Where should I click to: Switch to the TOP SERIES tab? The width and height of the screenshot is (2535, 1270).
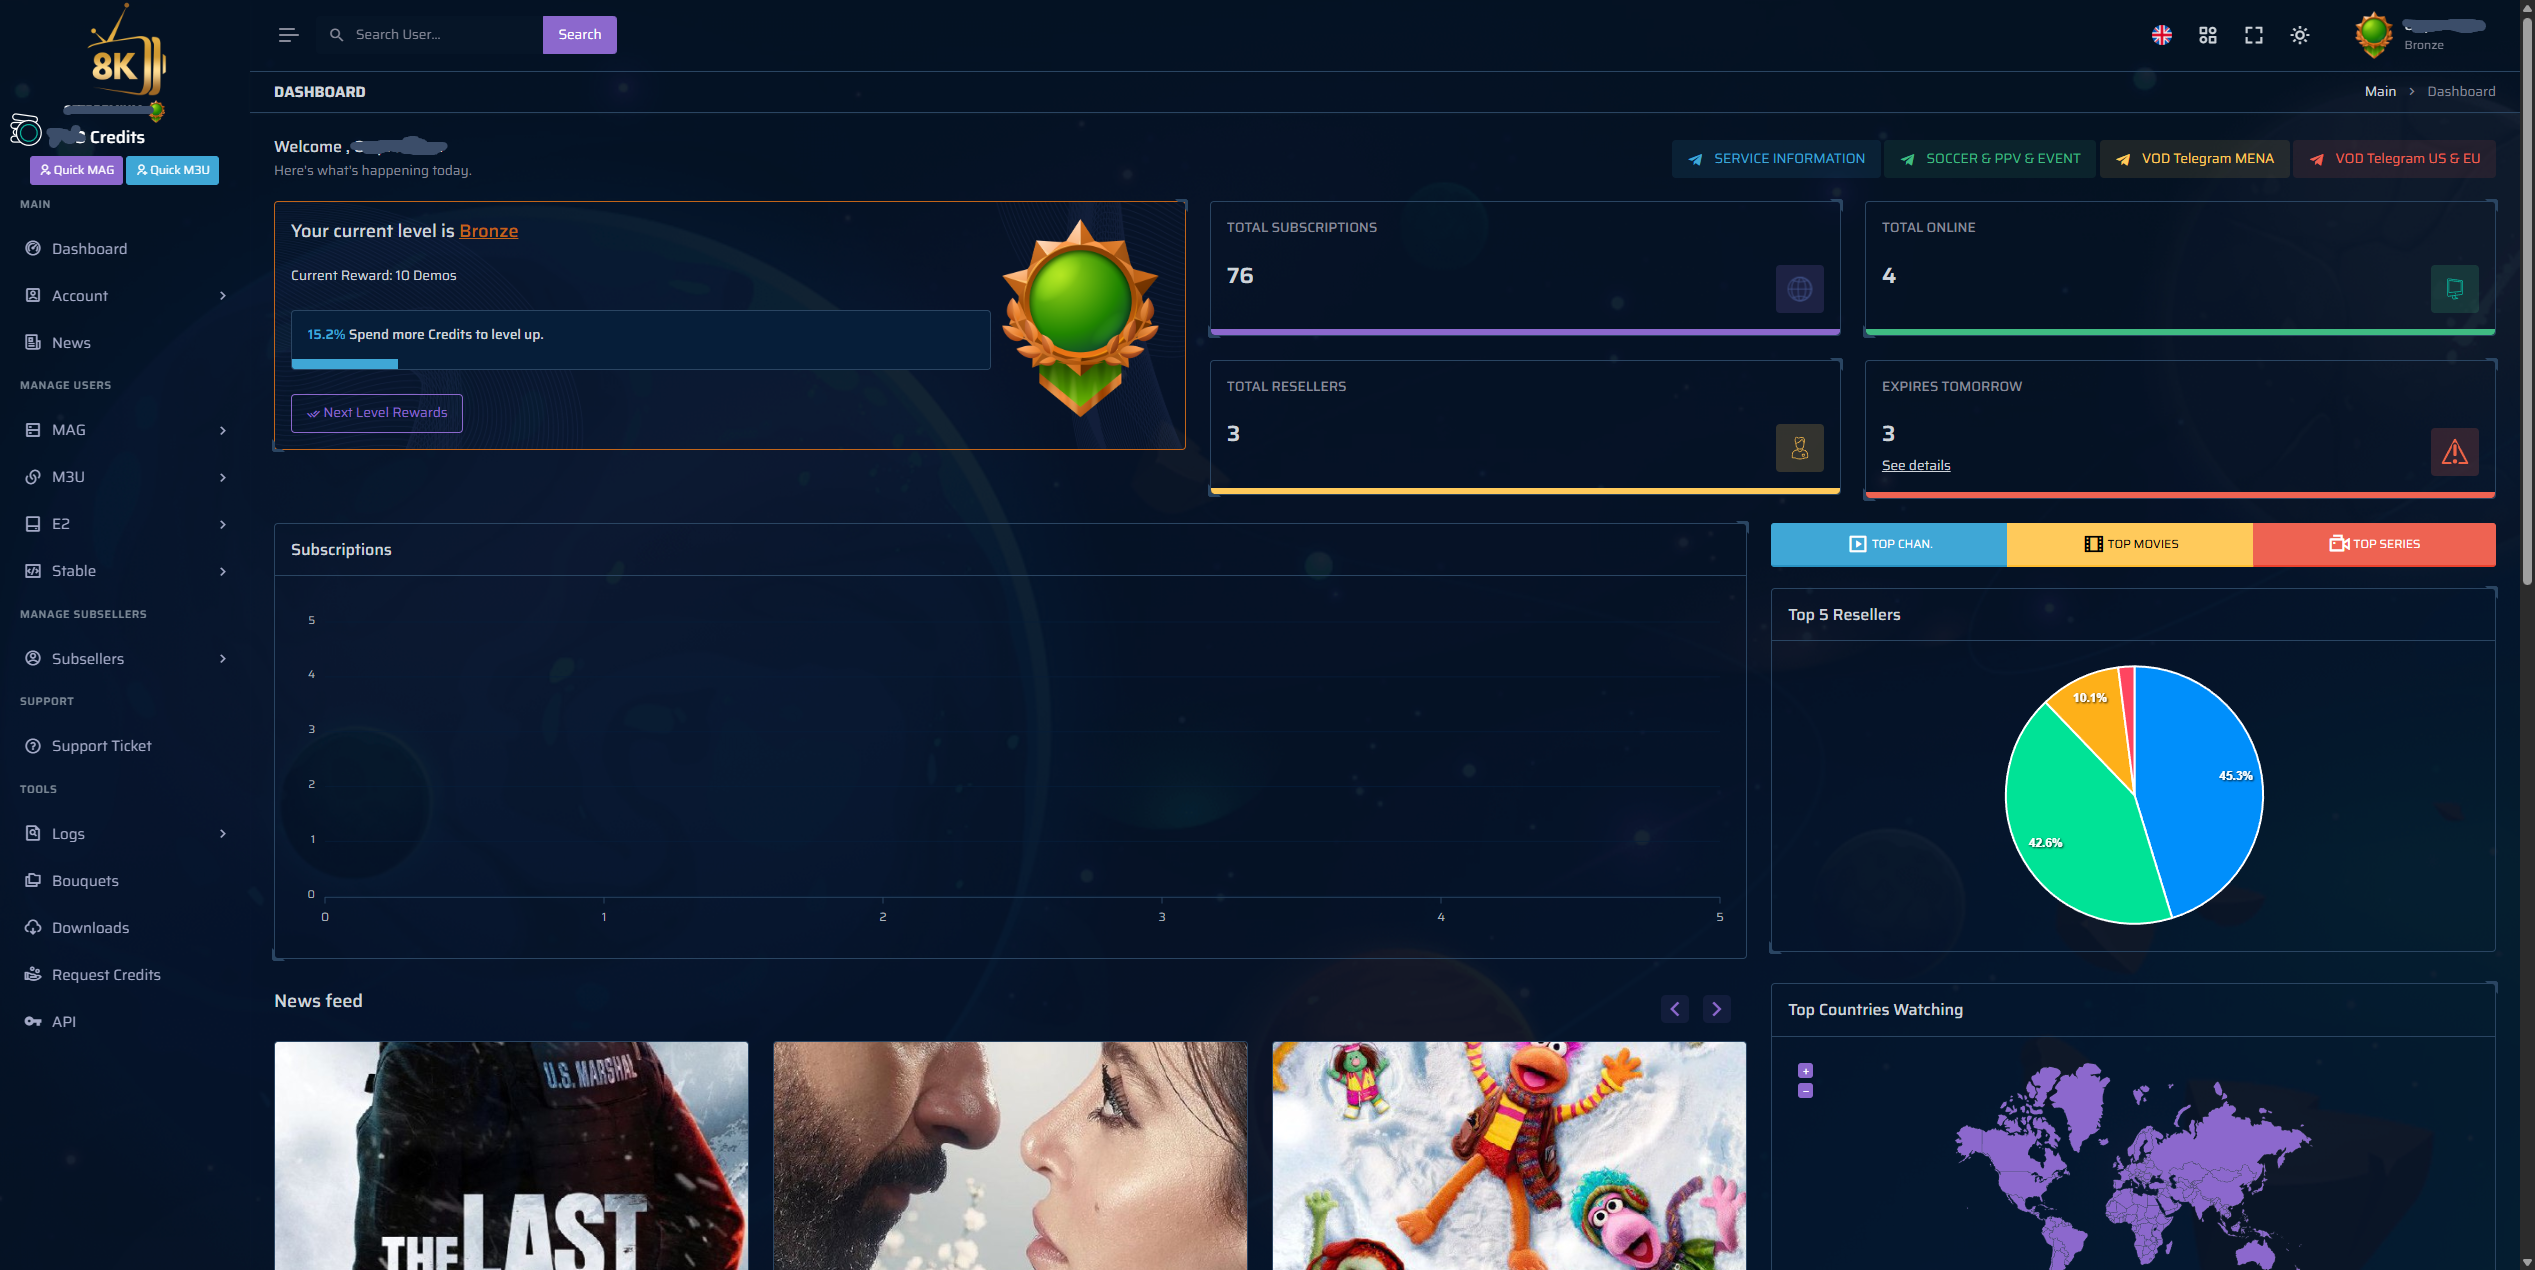tap(2374, 544)
